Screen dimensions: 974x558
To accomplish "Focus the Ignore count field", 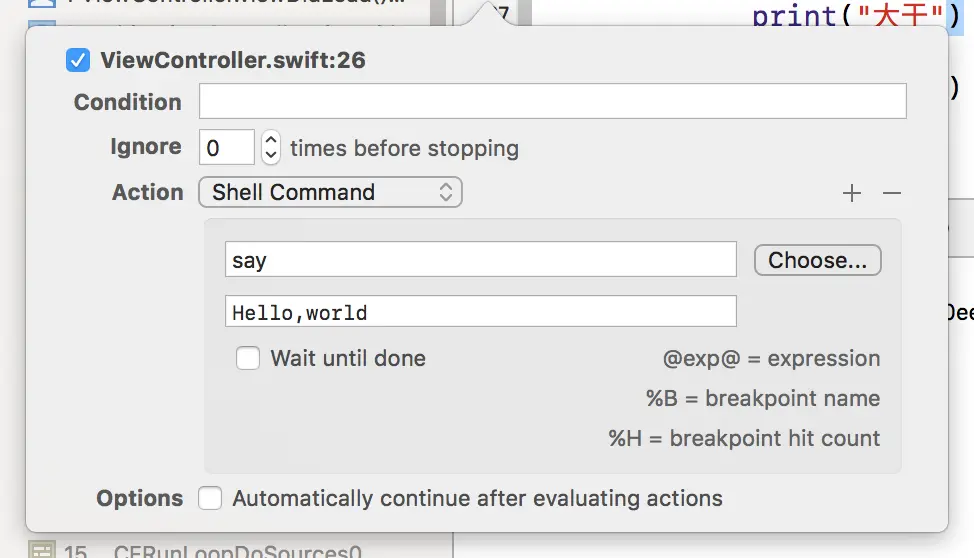I will (227, 148).
